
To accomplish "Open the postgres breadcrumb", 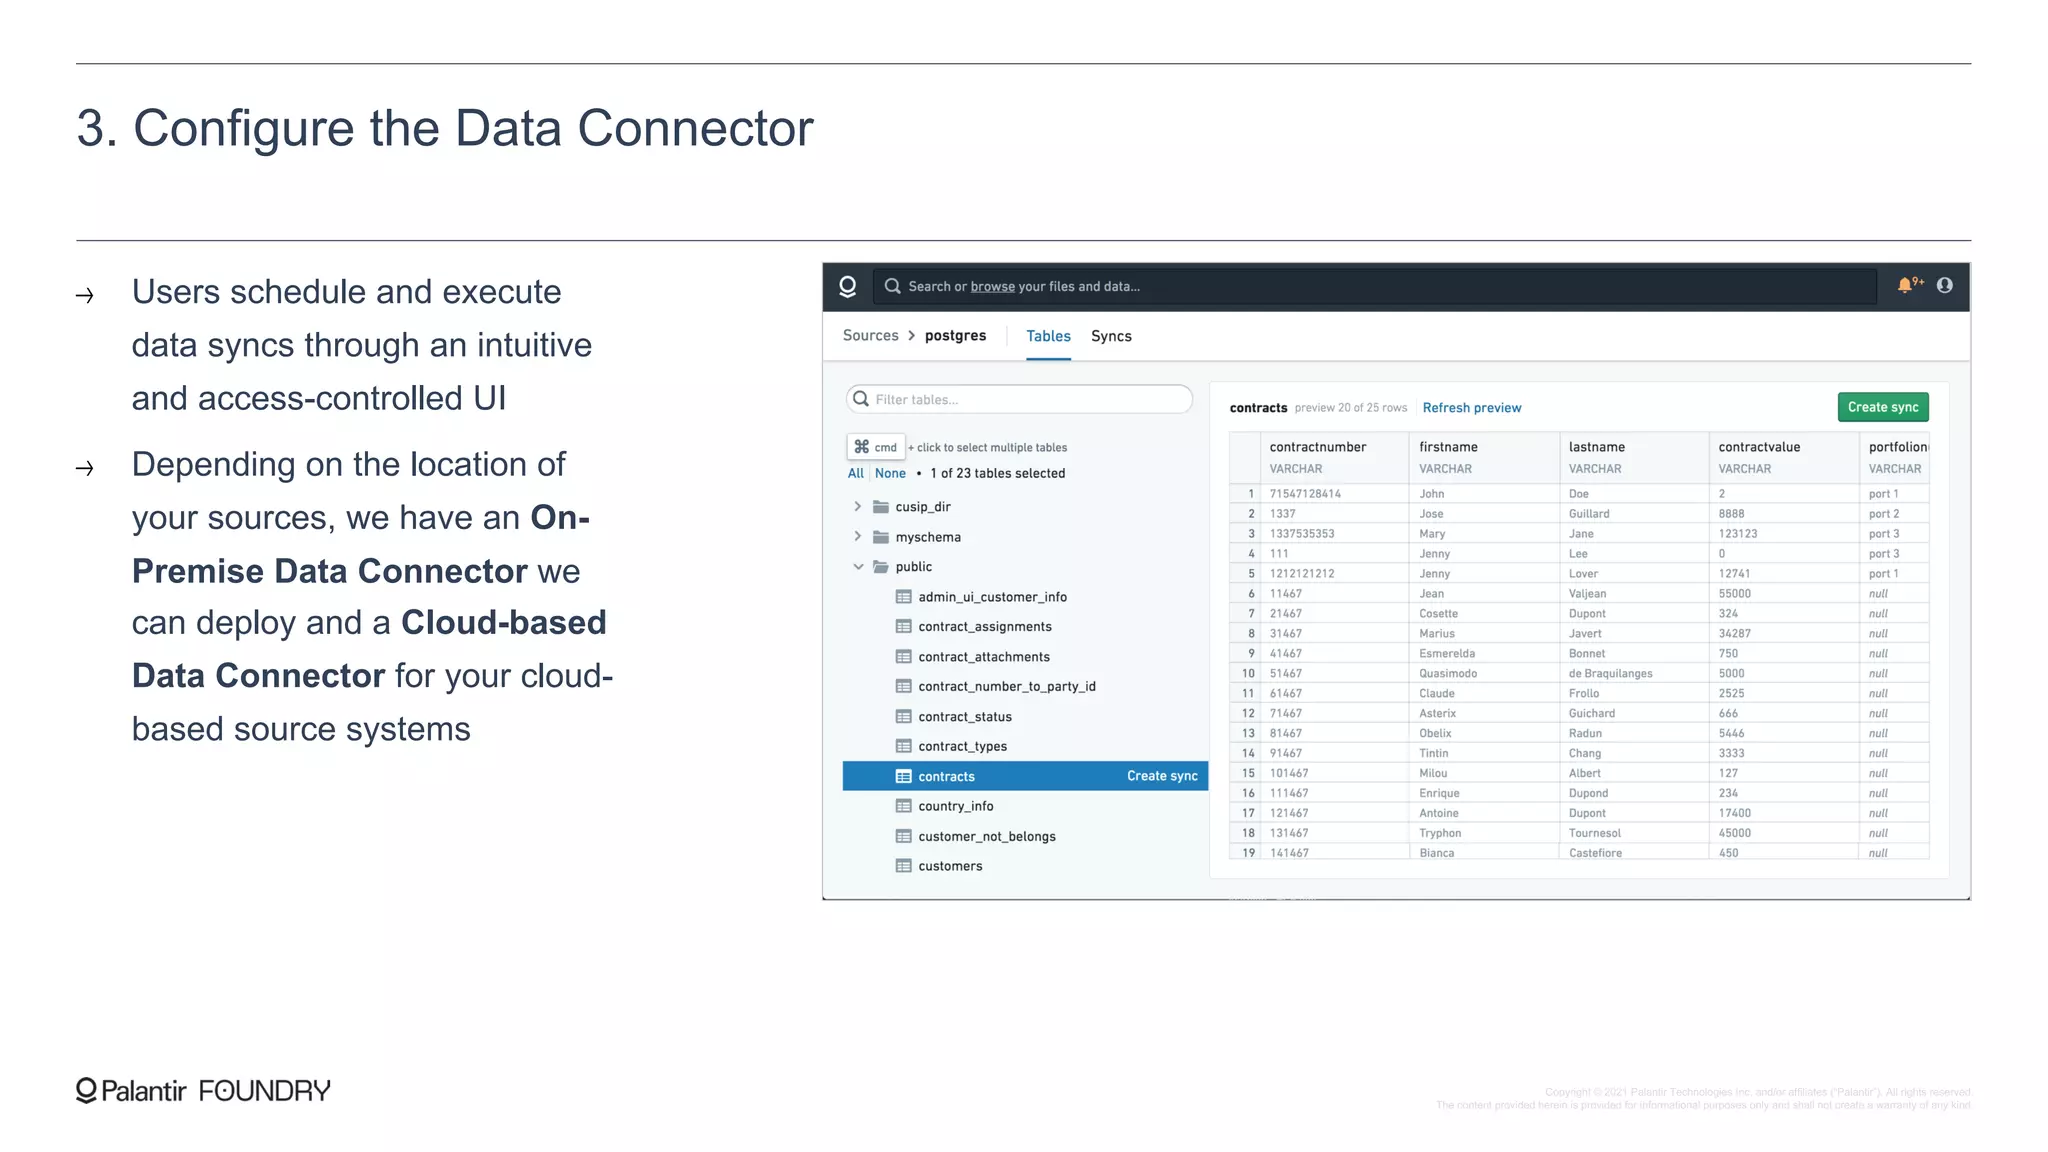I will 955,336.
